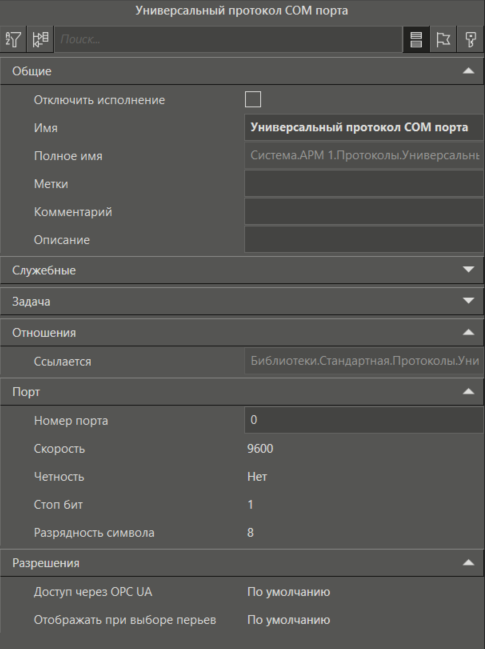Expand the Служебные section
The width and height of the screenshot is (485, 649).
tap(468, 270)
